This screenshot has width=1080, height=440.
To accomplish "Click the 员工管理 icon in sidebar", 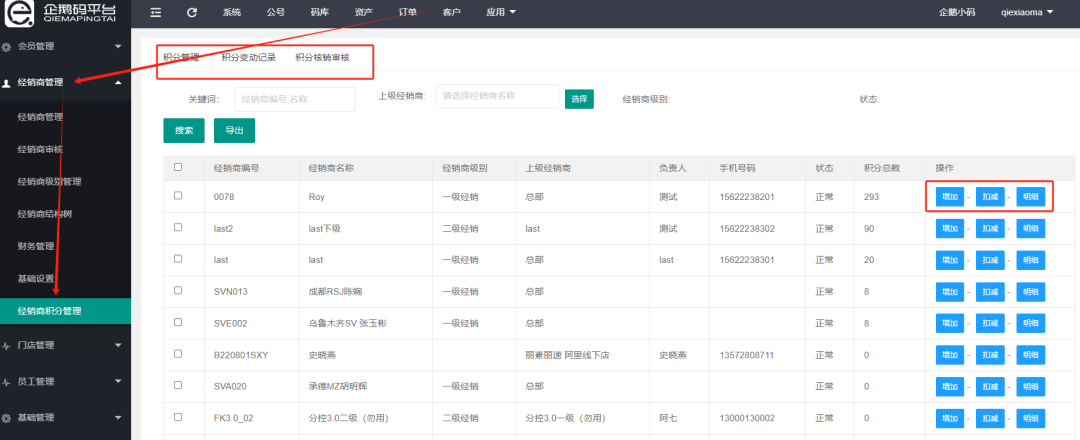I will (x=8, y=381).
